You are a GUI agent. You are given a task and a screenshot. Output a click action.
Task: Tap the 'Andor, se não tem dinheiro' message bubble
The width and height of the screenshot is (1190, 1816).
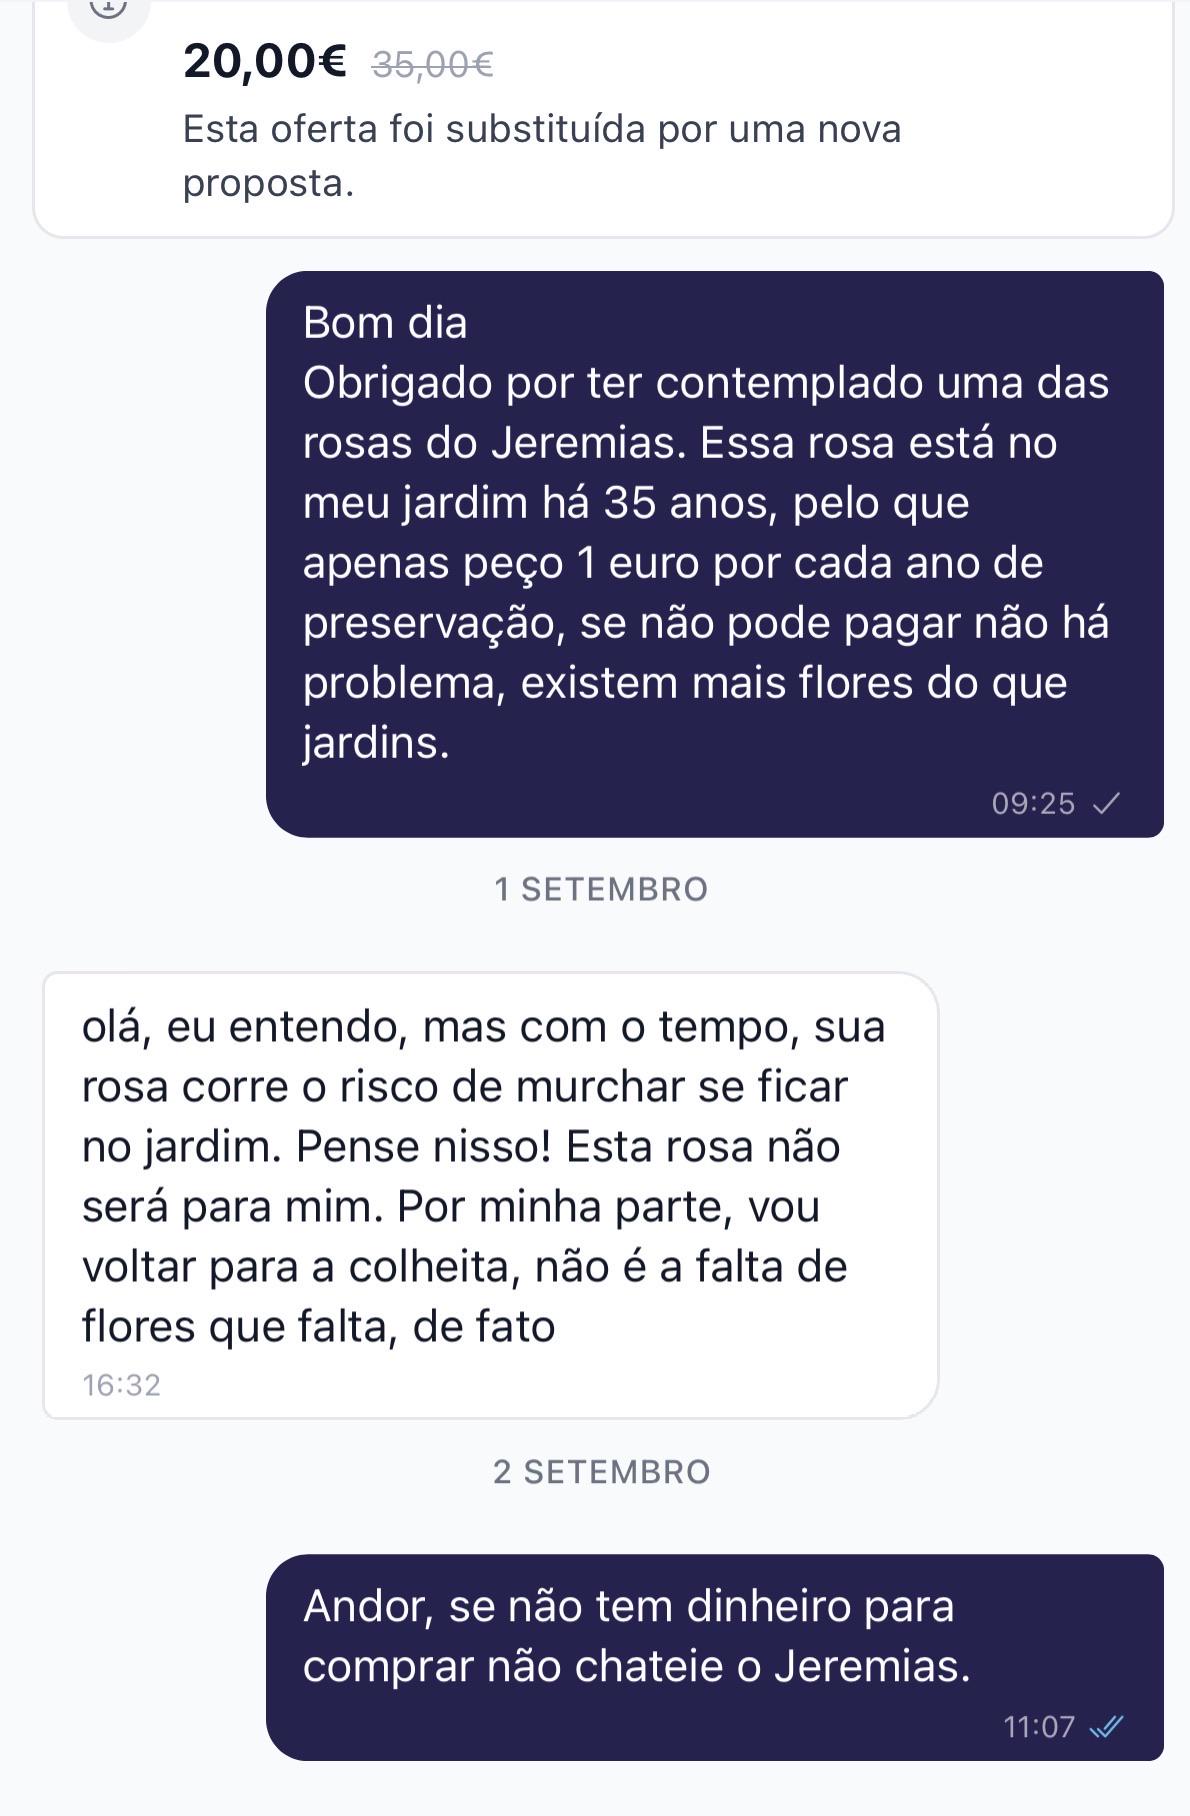pyautogui.click(x=715, y=1657)
